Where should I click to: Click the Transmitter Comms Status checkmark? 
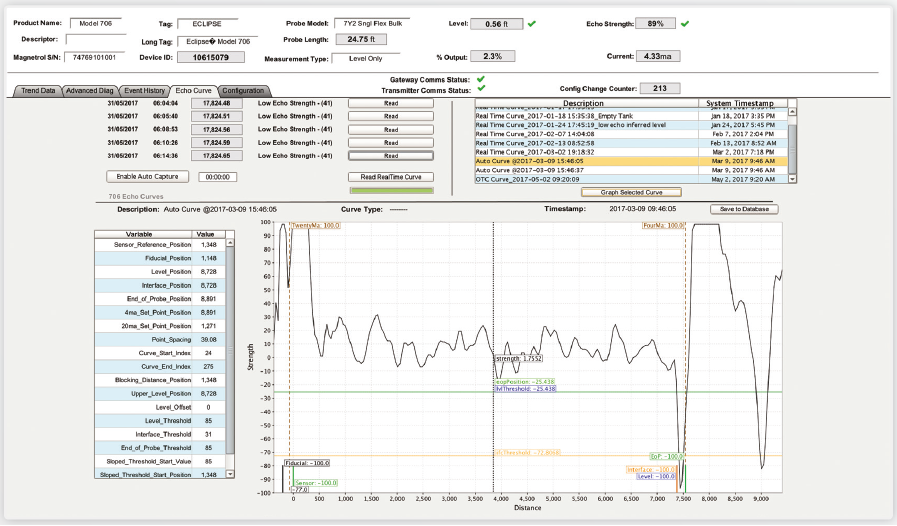pos(481,90)
